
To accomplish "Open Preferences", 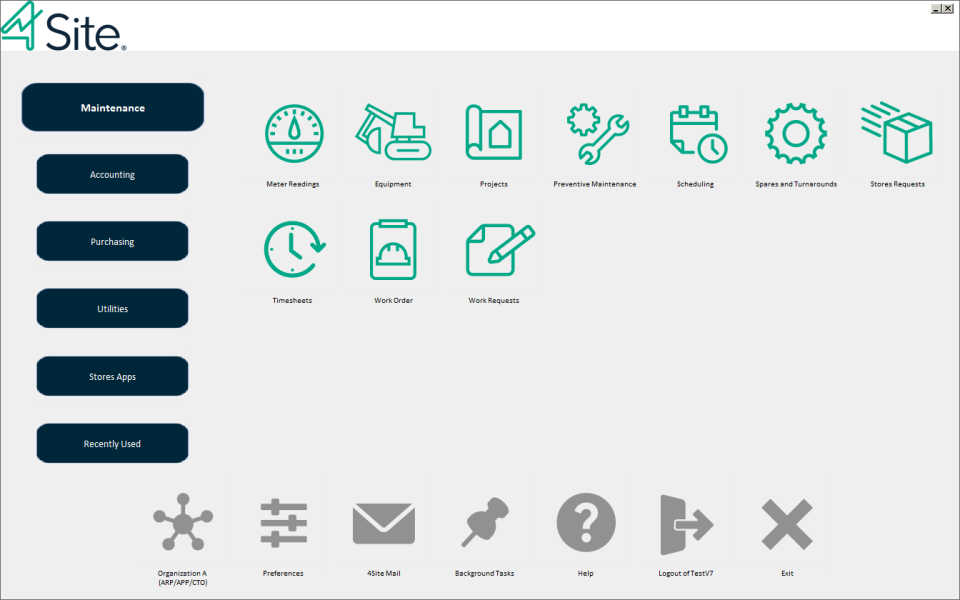I will [283, 521].
